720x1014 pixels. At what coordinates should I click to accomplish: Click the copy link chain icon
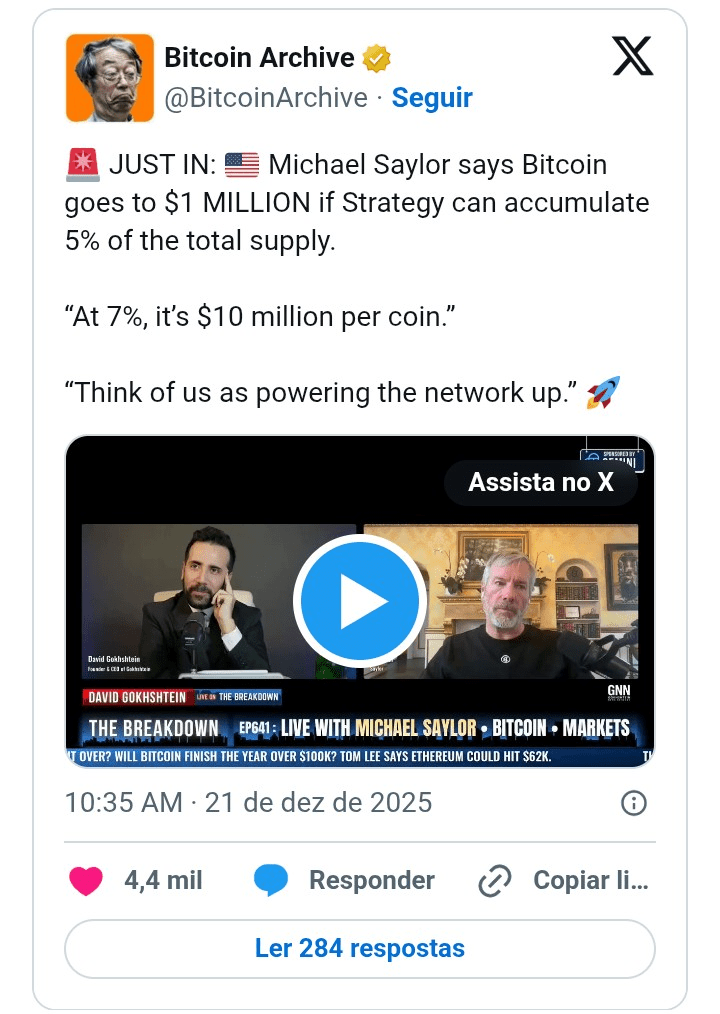[x=495, y=881]
